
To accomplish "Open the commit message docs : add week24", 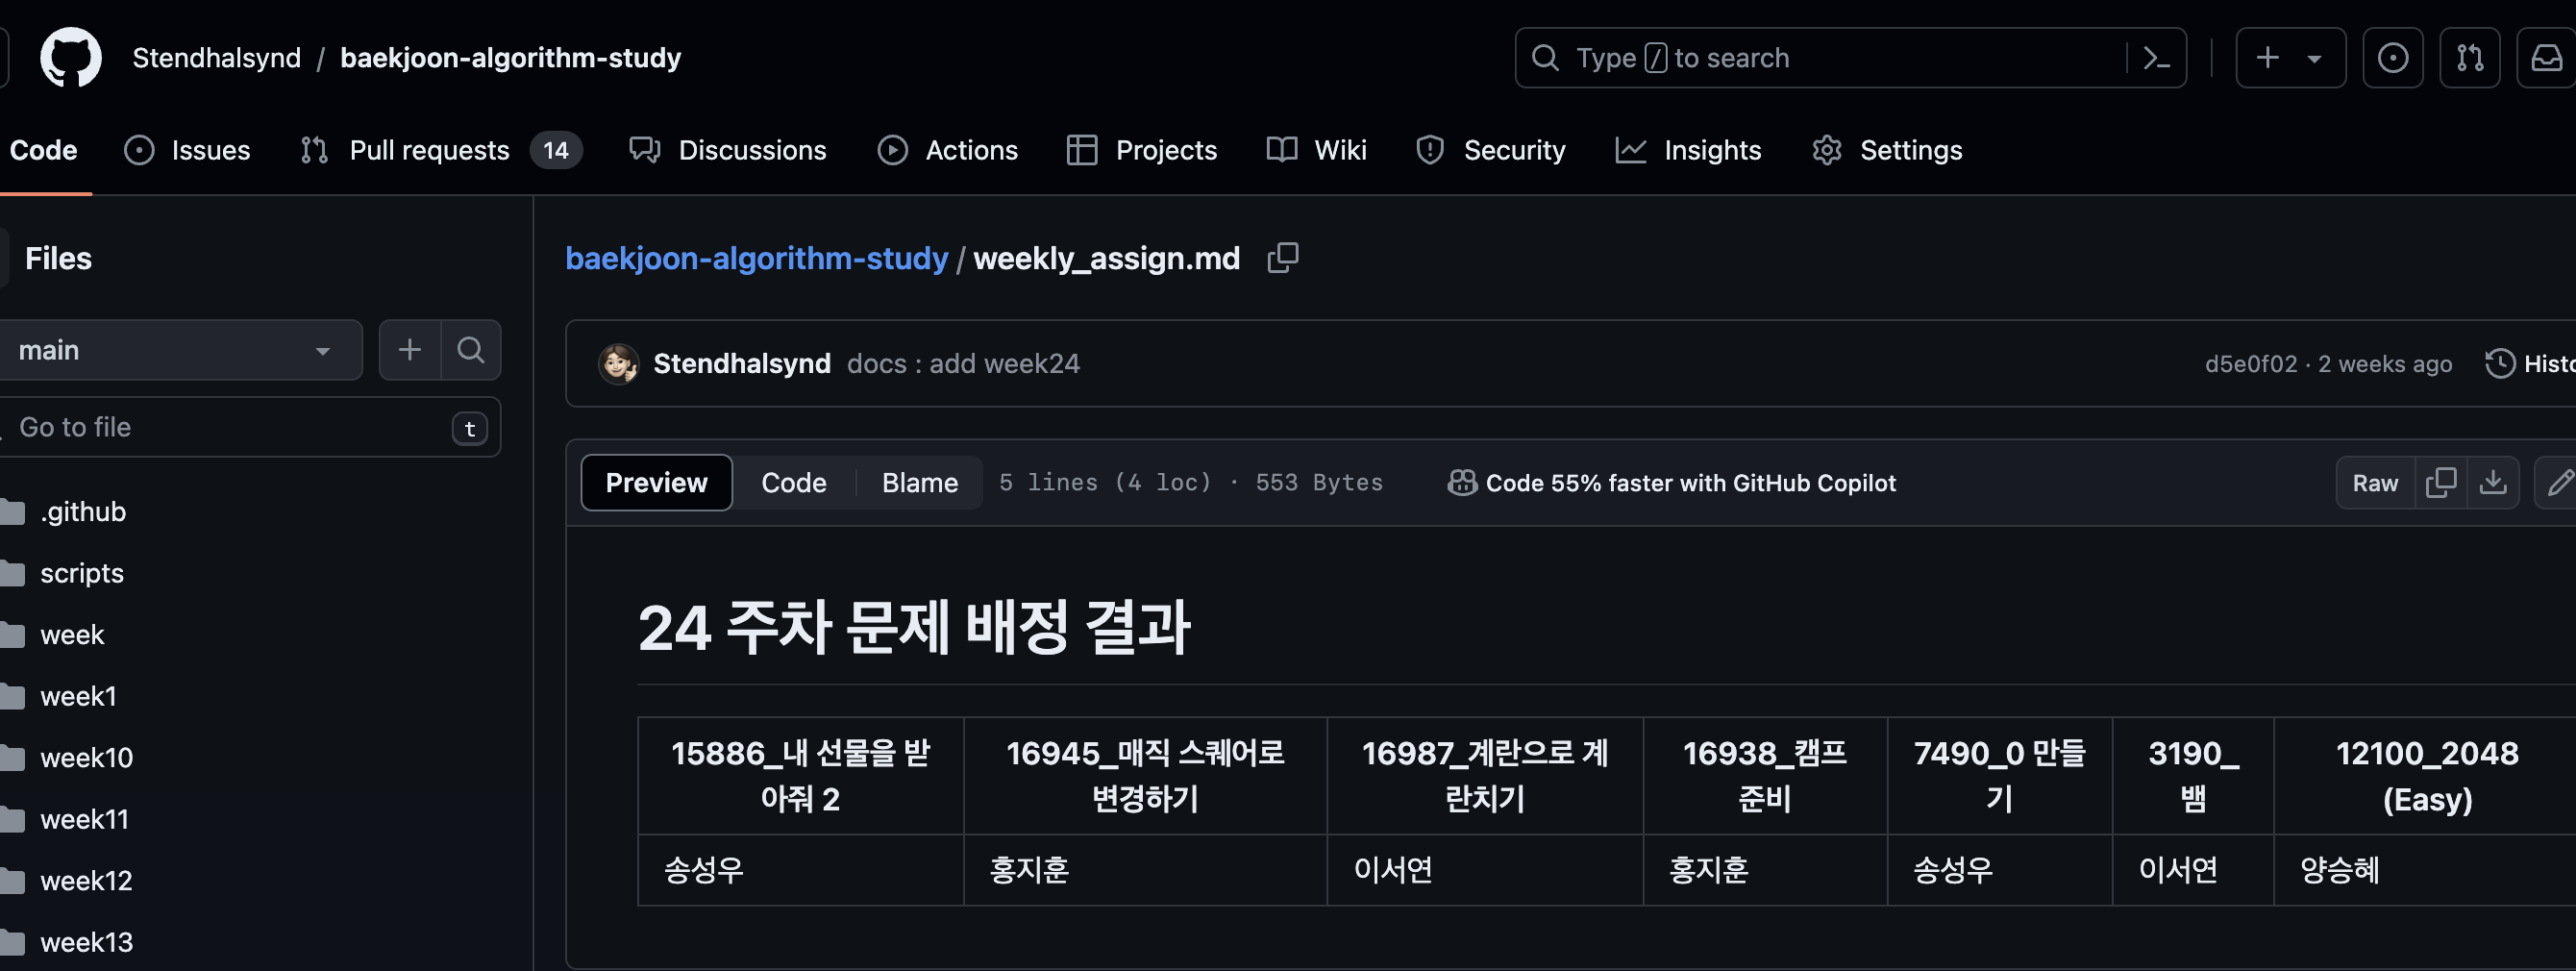I will pos(963,364).
